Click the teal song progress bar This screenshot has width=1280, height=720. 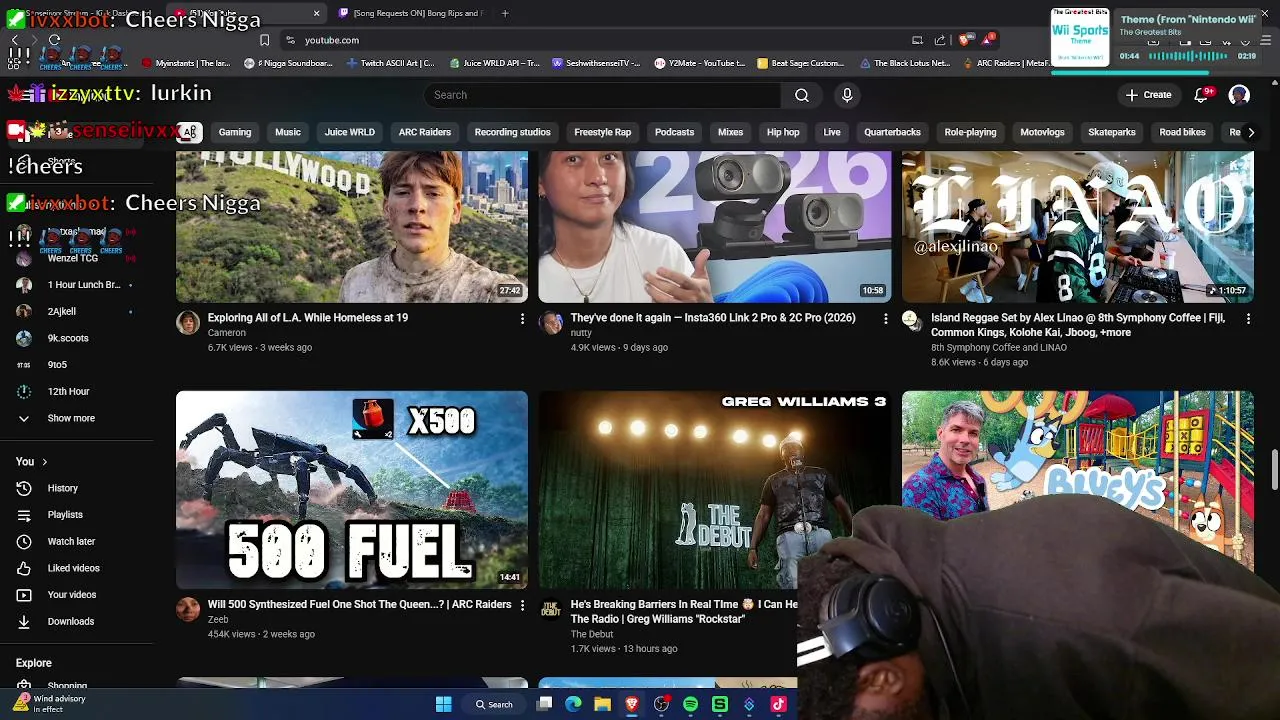point(1130,72)
